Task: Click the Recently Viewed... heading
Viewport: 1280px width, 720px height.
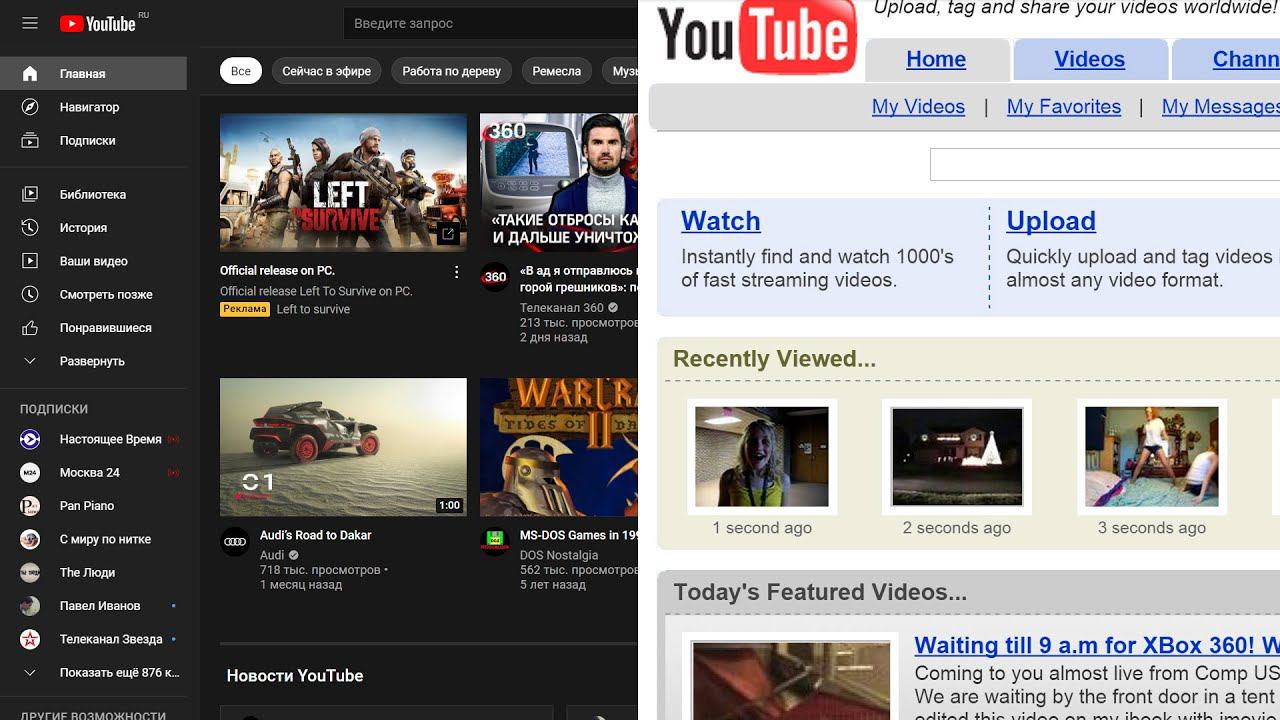Action: [774, 359]
